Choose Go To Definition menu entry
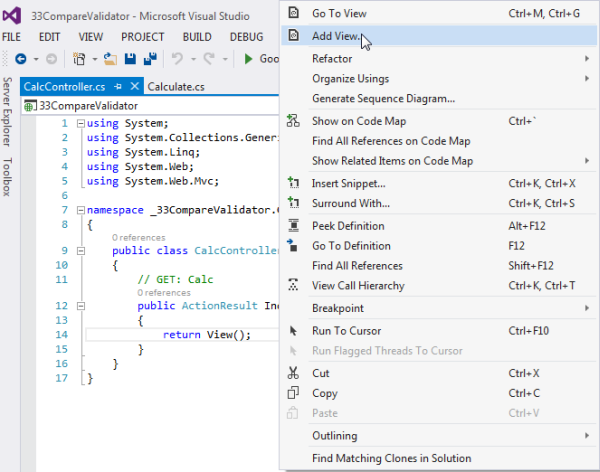600x472 pixels. pyautogui.click(x=351, y=246)
